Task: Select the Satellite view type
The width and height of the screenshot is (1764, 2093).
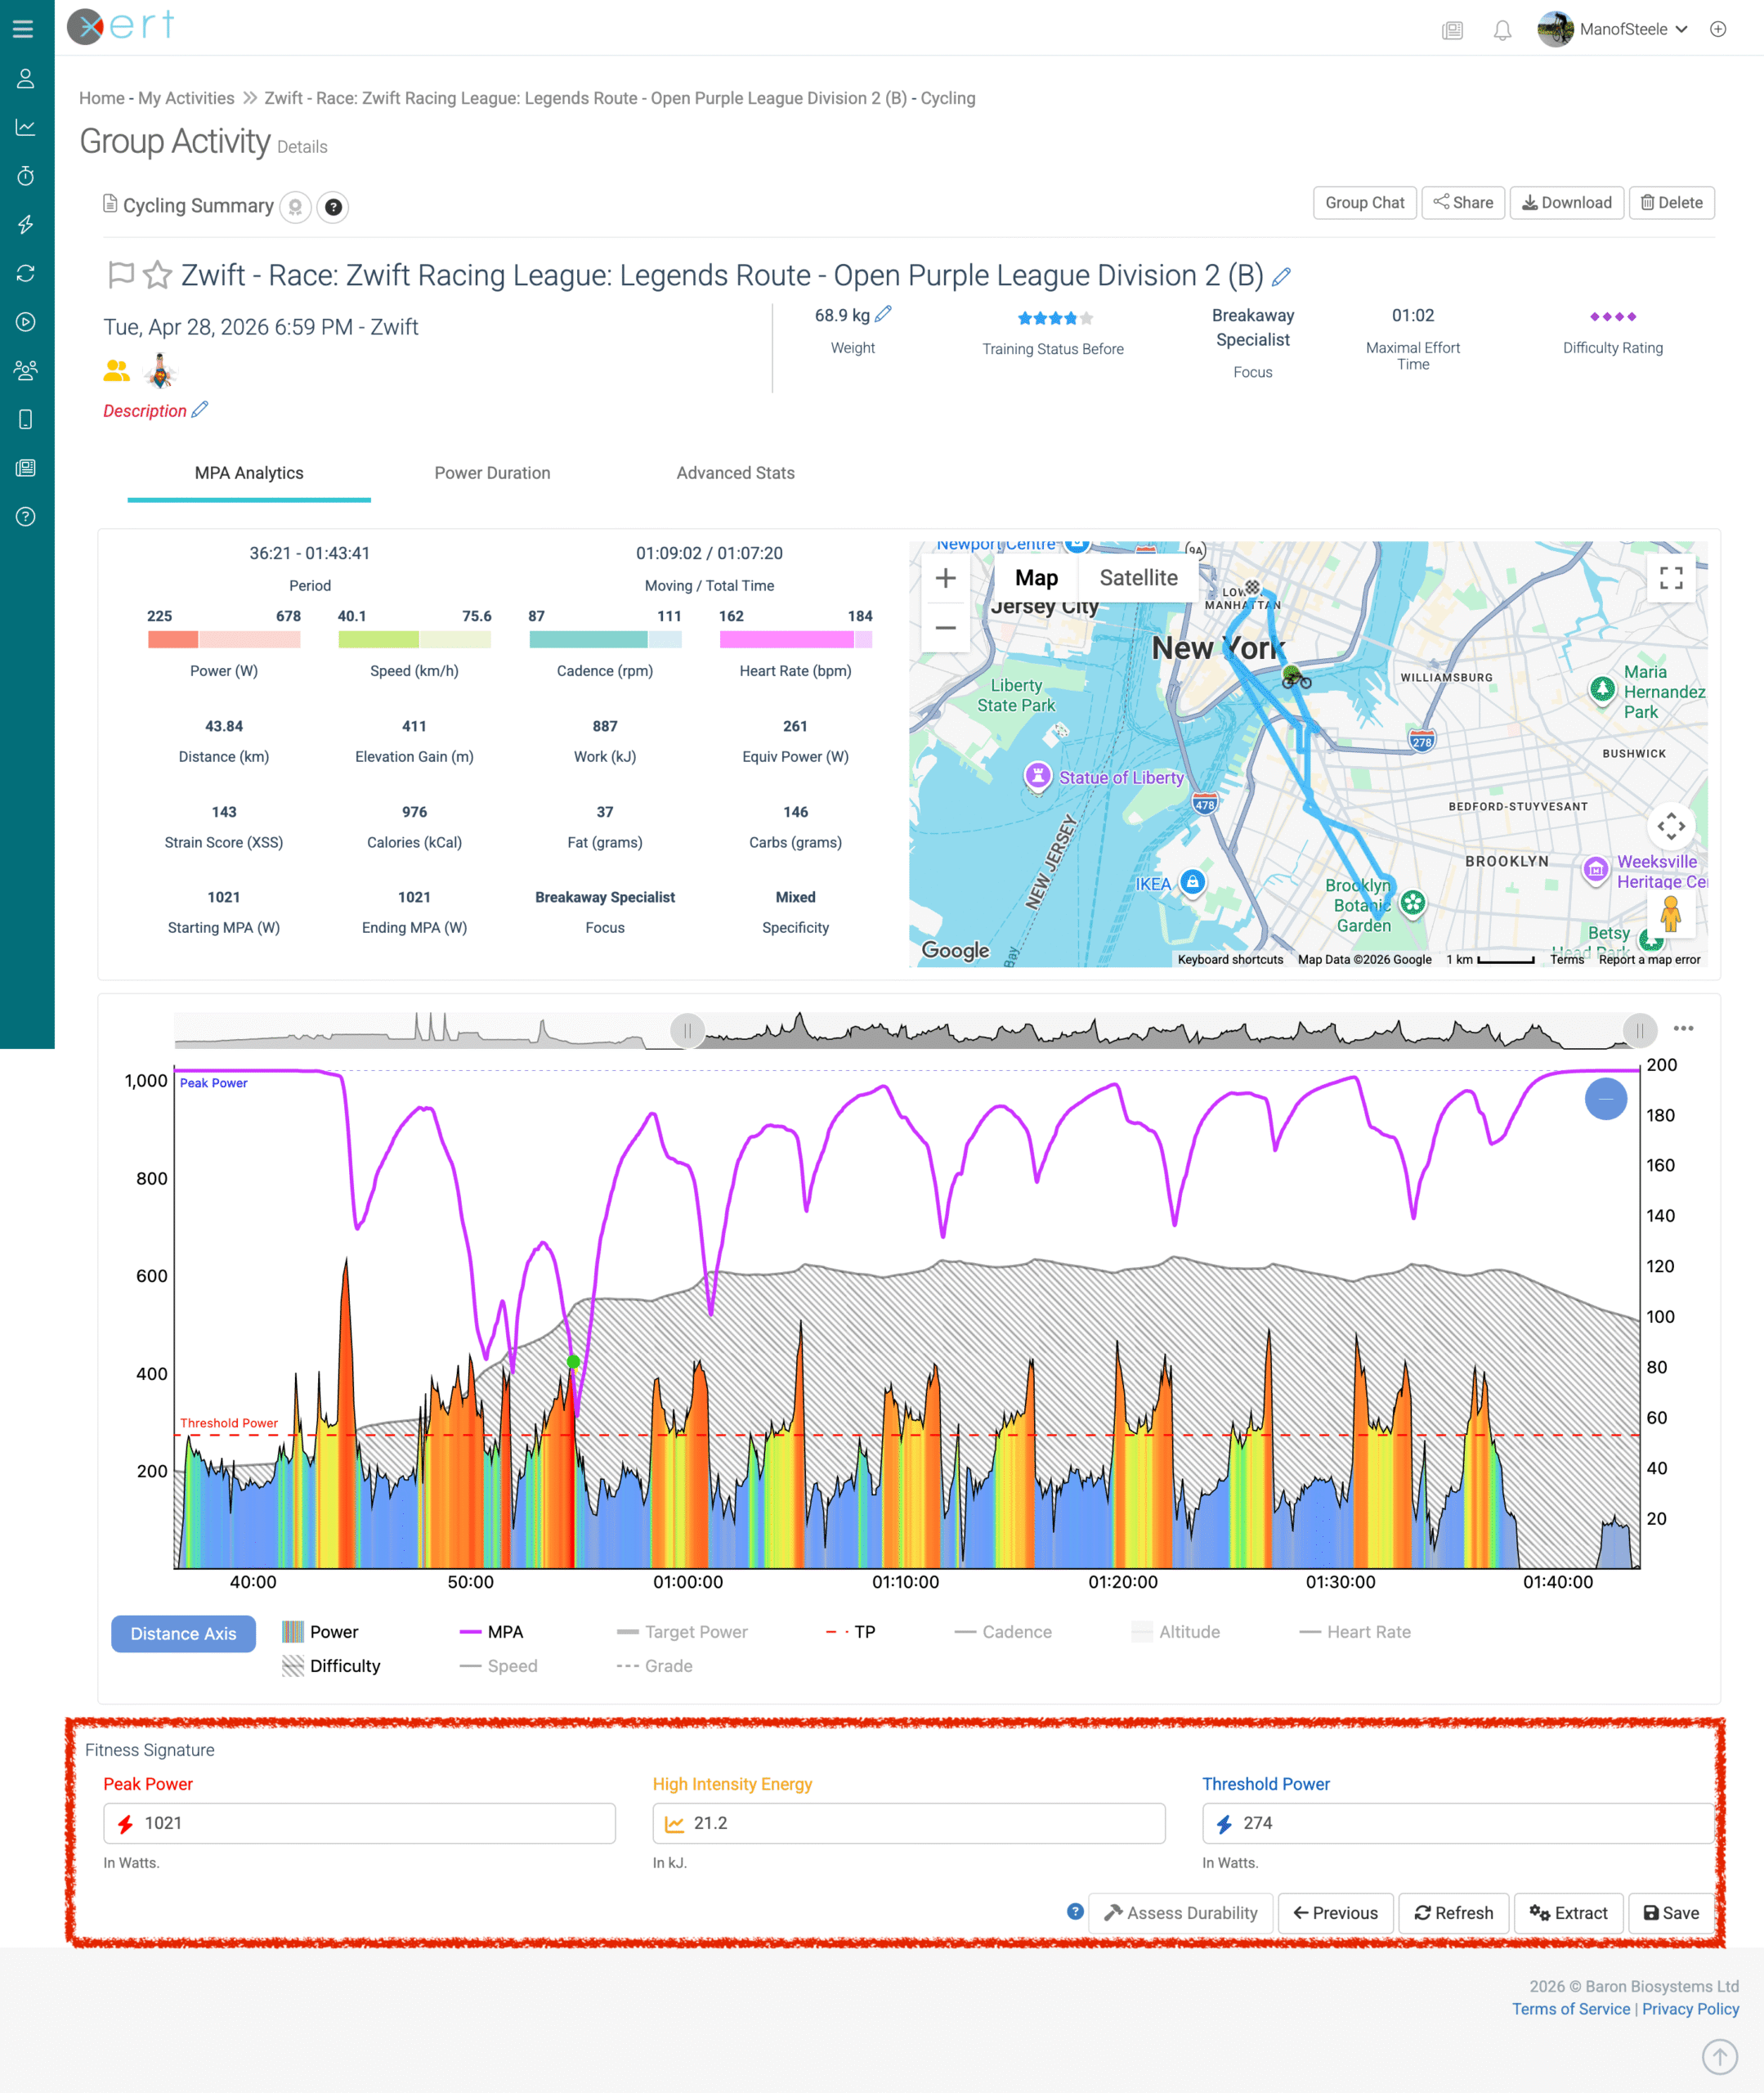Action: [x=1138, y=578]
